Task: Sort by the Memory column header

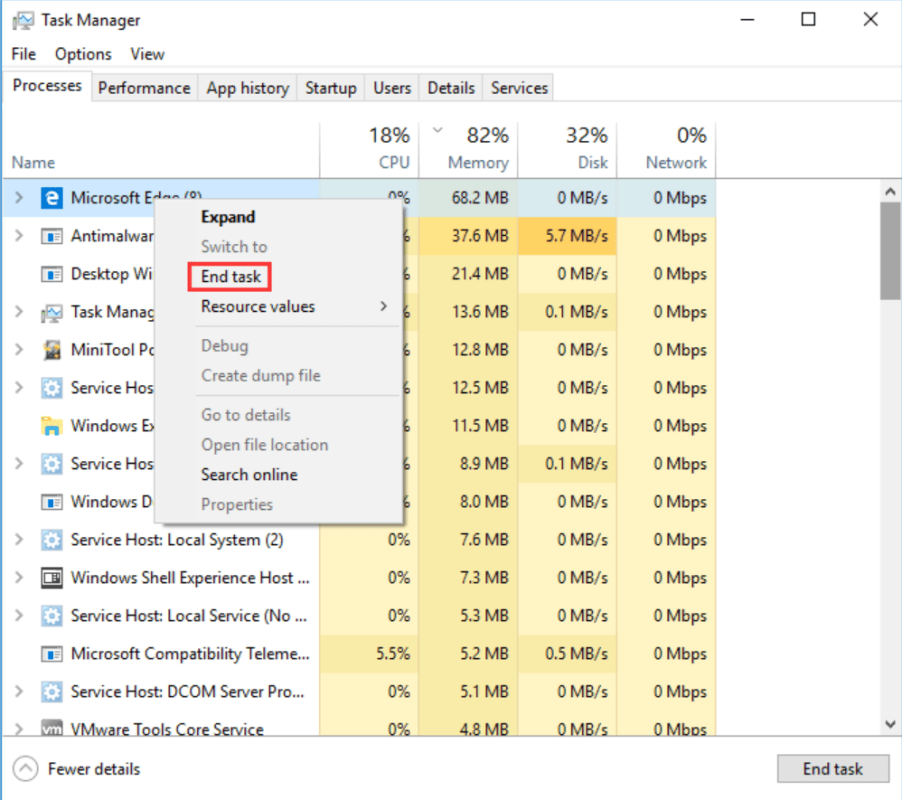Action: coord(469,148)
